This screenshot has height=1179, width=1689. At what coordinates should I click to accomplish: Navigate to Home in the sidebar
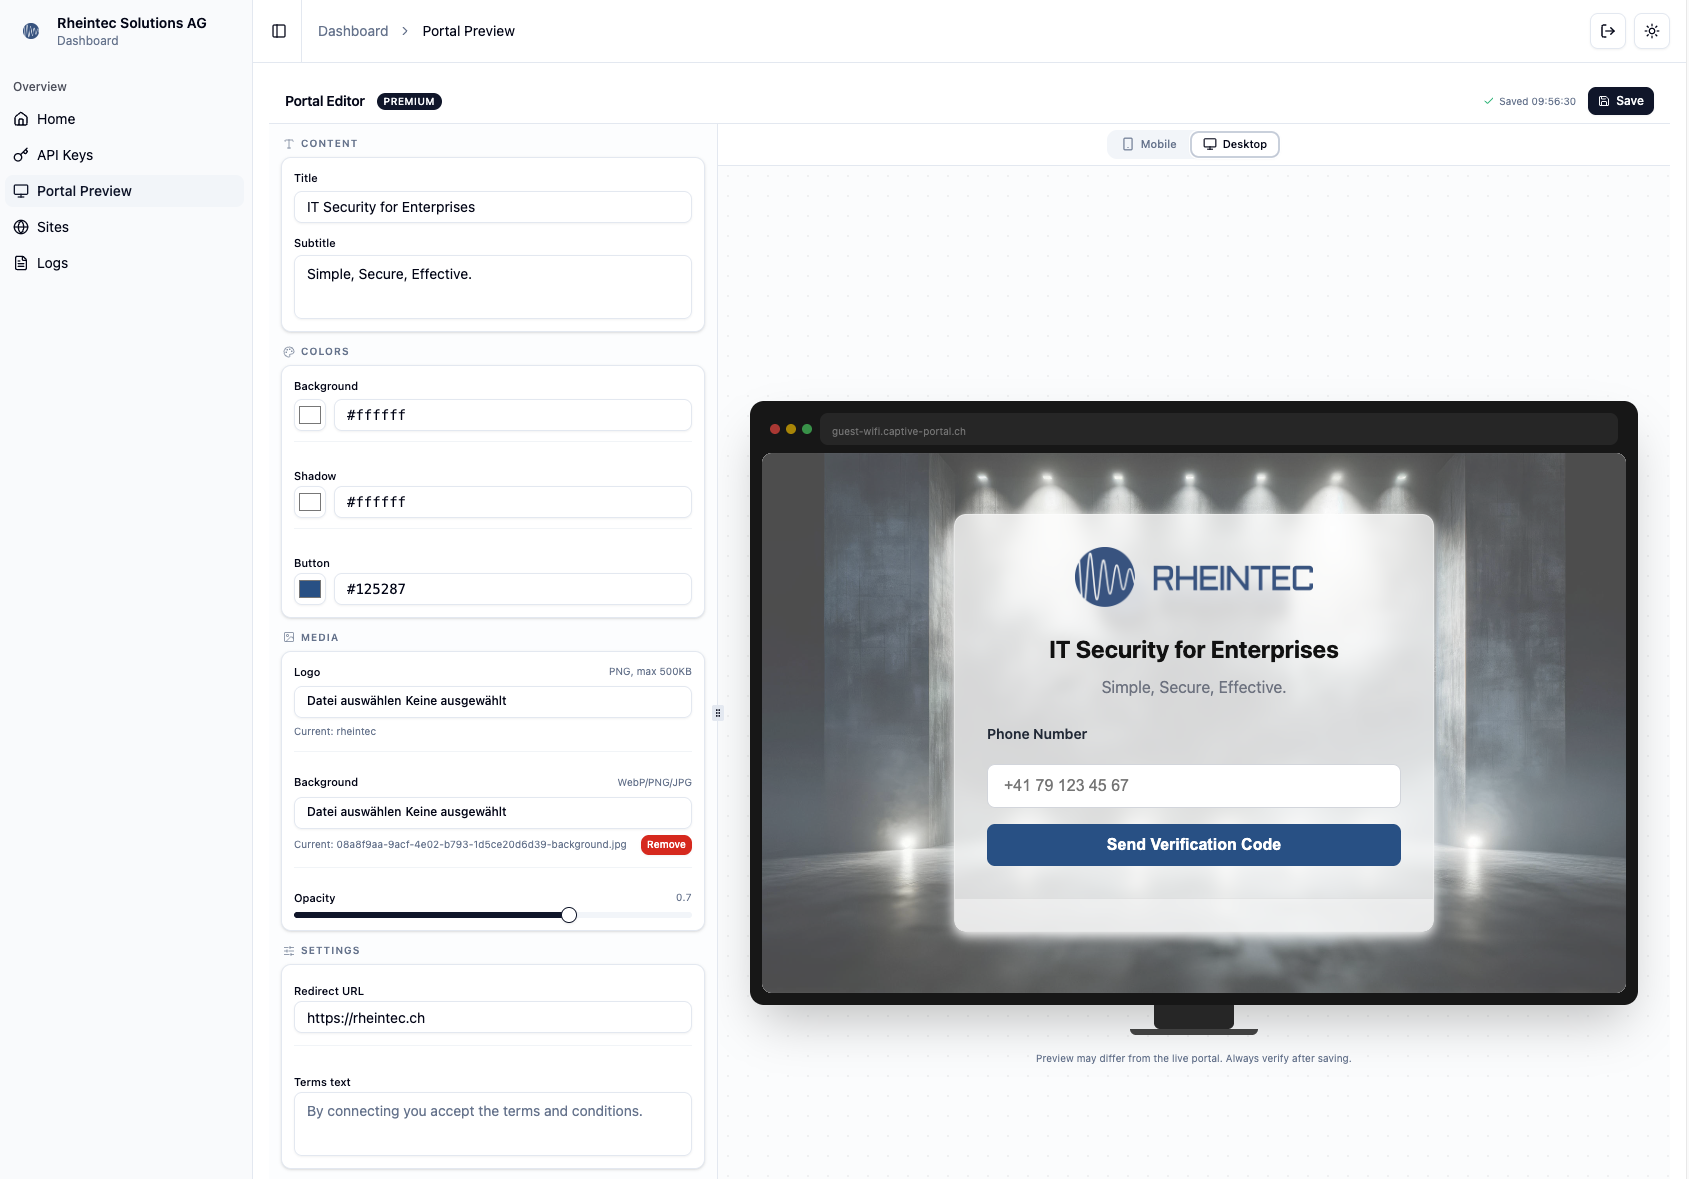point(56,119)
